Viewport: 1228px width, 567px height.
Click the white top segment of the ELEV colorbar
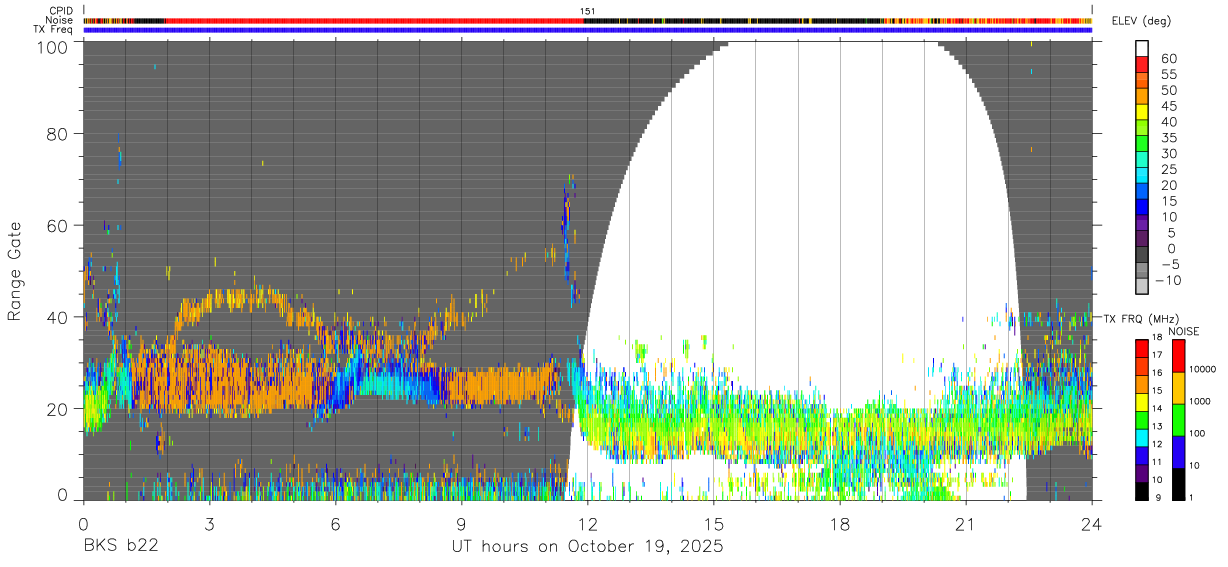click(1142, 48)
